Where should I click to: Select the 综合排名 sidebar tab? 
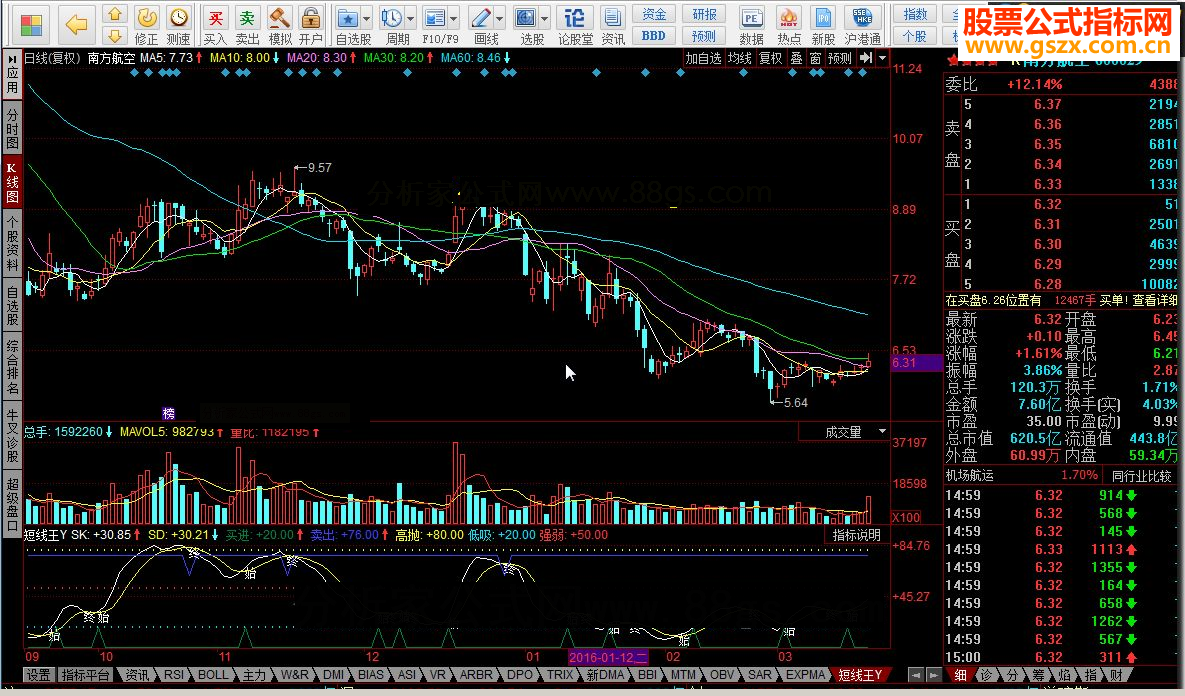pos(12,367)
